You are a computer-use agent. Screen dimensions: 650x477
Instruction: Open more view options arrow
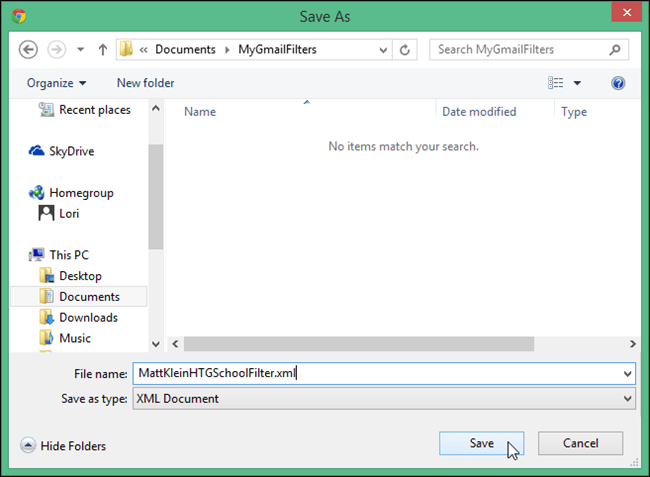coord(577,83)
